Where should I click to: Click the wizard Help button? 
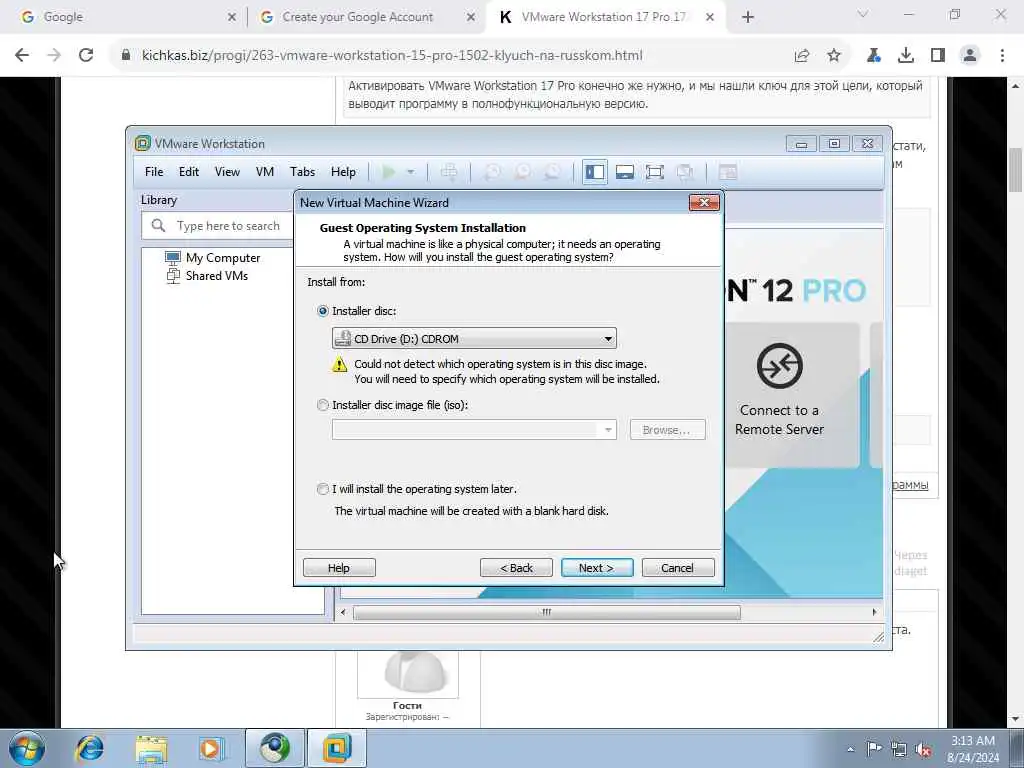tap(339, 568)
